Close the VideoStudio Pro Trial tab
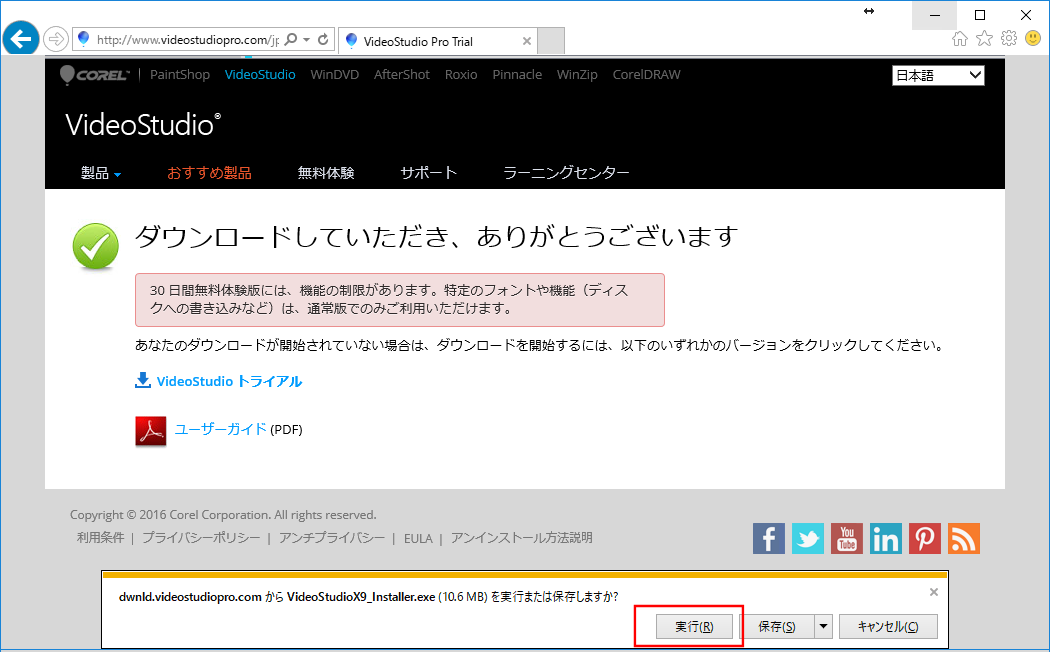Viewport: 1050px width, 652px height. [527, 41]
